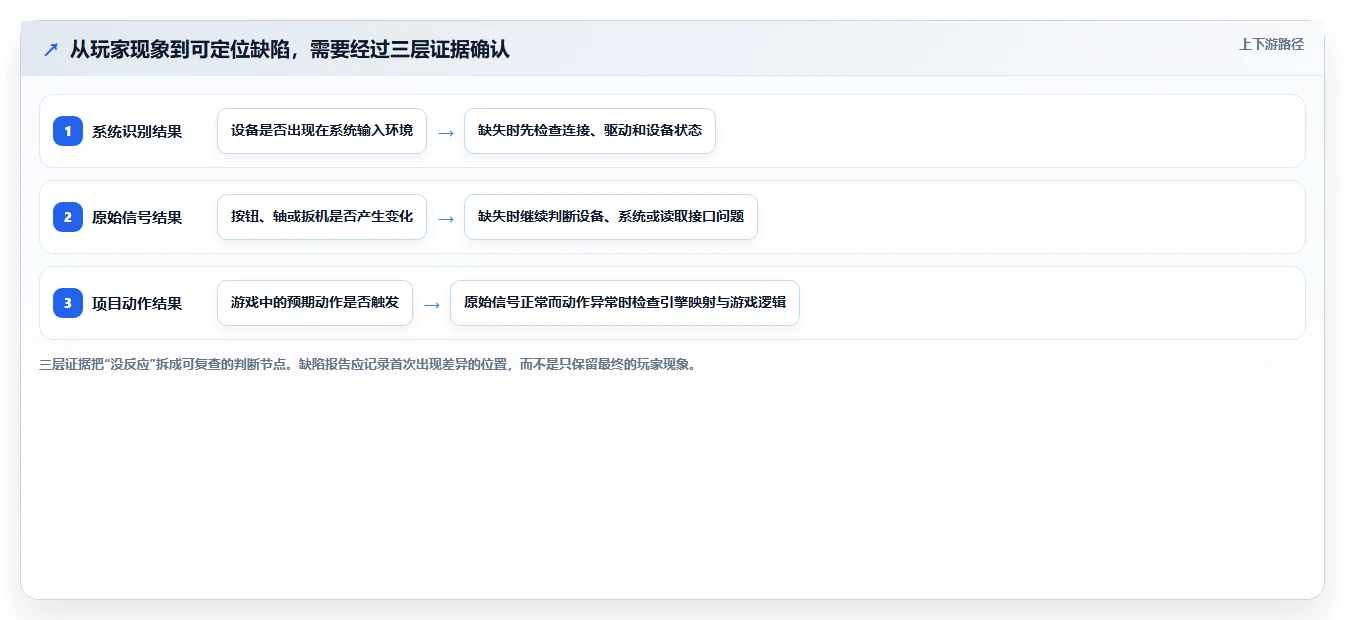Click the 原始信号结果 row label
The height and width of the screenshot is (620, 1345).
click(x=137, y=217)
